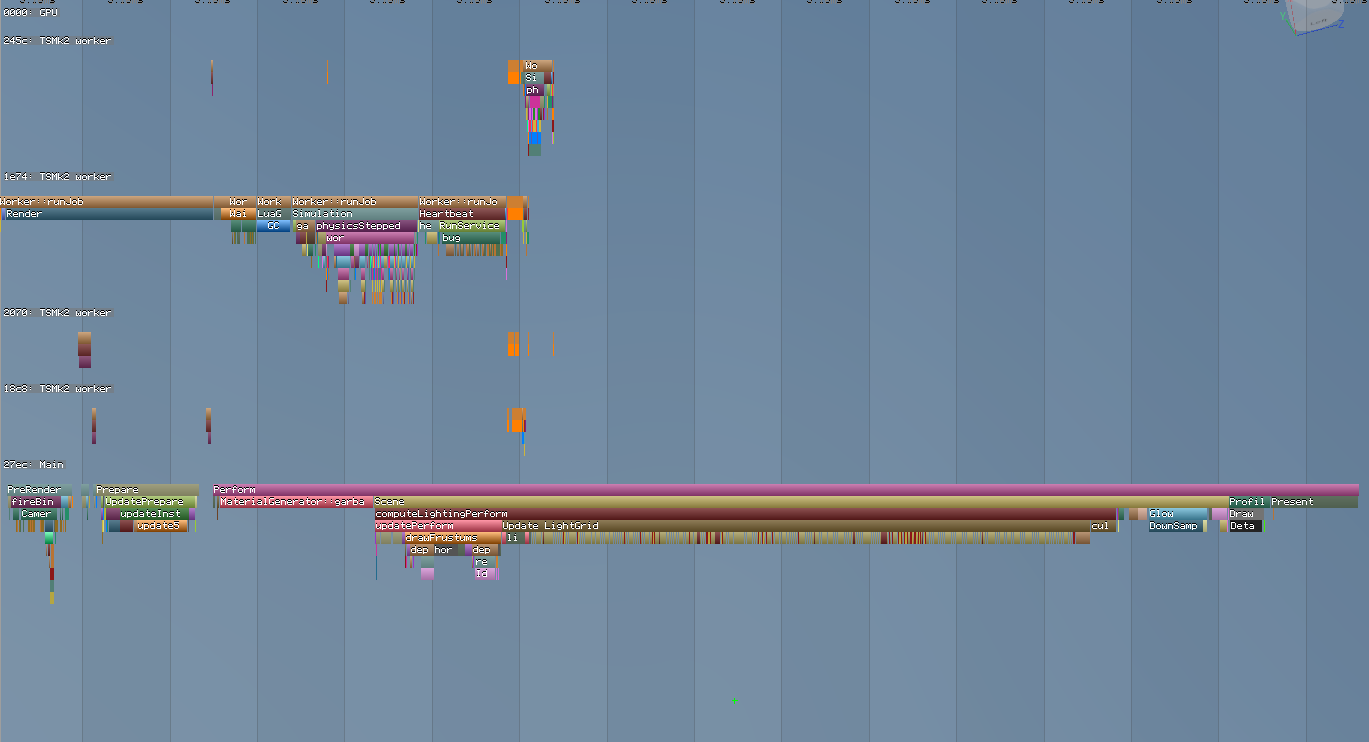1369x742 pixels.
Task: Click the DownSamp scope bar
Action: click(1175, 526)
